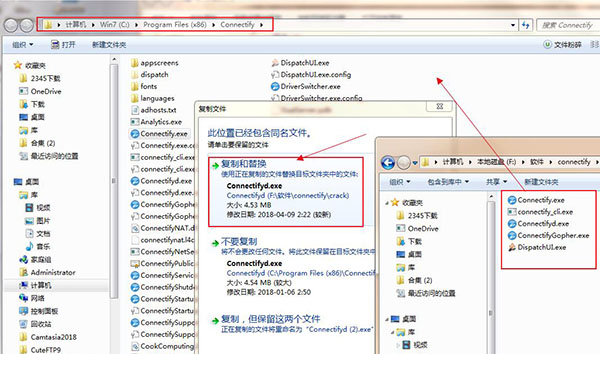This screenshot has height=368, width=600.
Task: Choose 复制和替换 in the copy file dialog
Action: (x=286, y=192)
